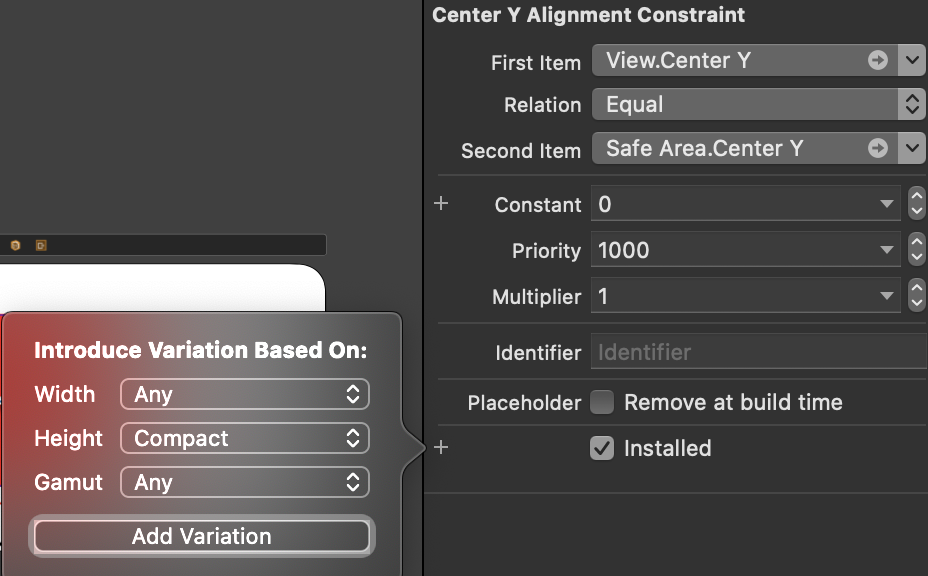Open the Gamut variation popup
Viewport: 928px width, 576px height.
(x=245, y=482)
